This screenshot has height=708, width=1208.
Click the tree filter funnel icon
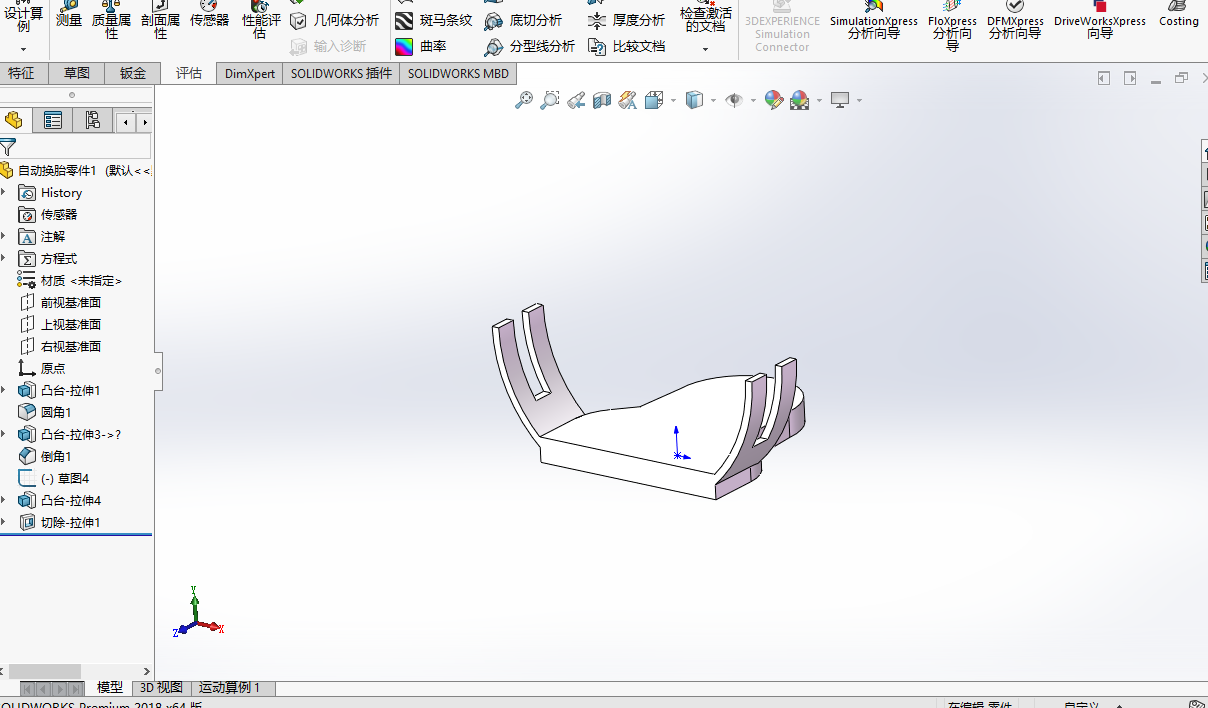(8, 147)
